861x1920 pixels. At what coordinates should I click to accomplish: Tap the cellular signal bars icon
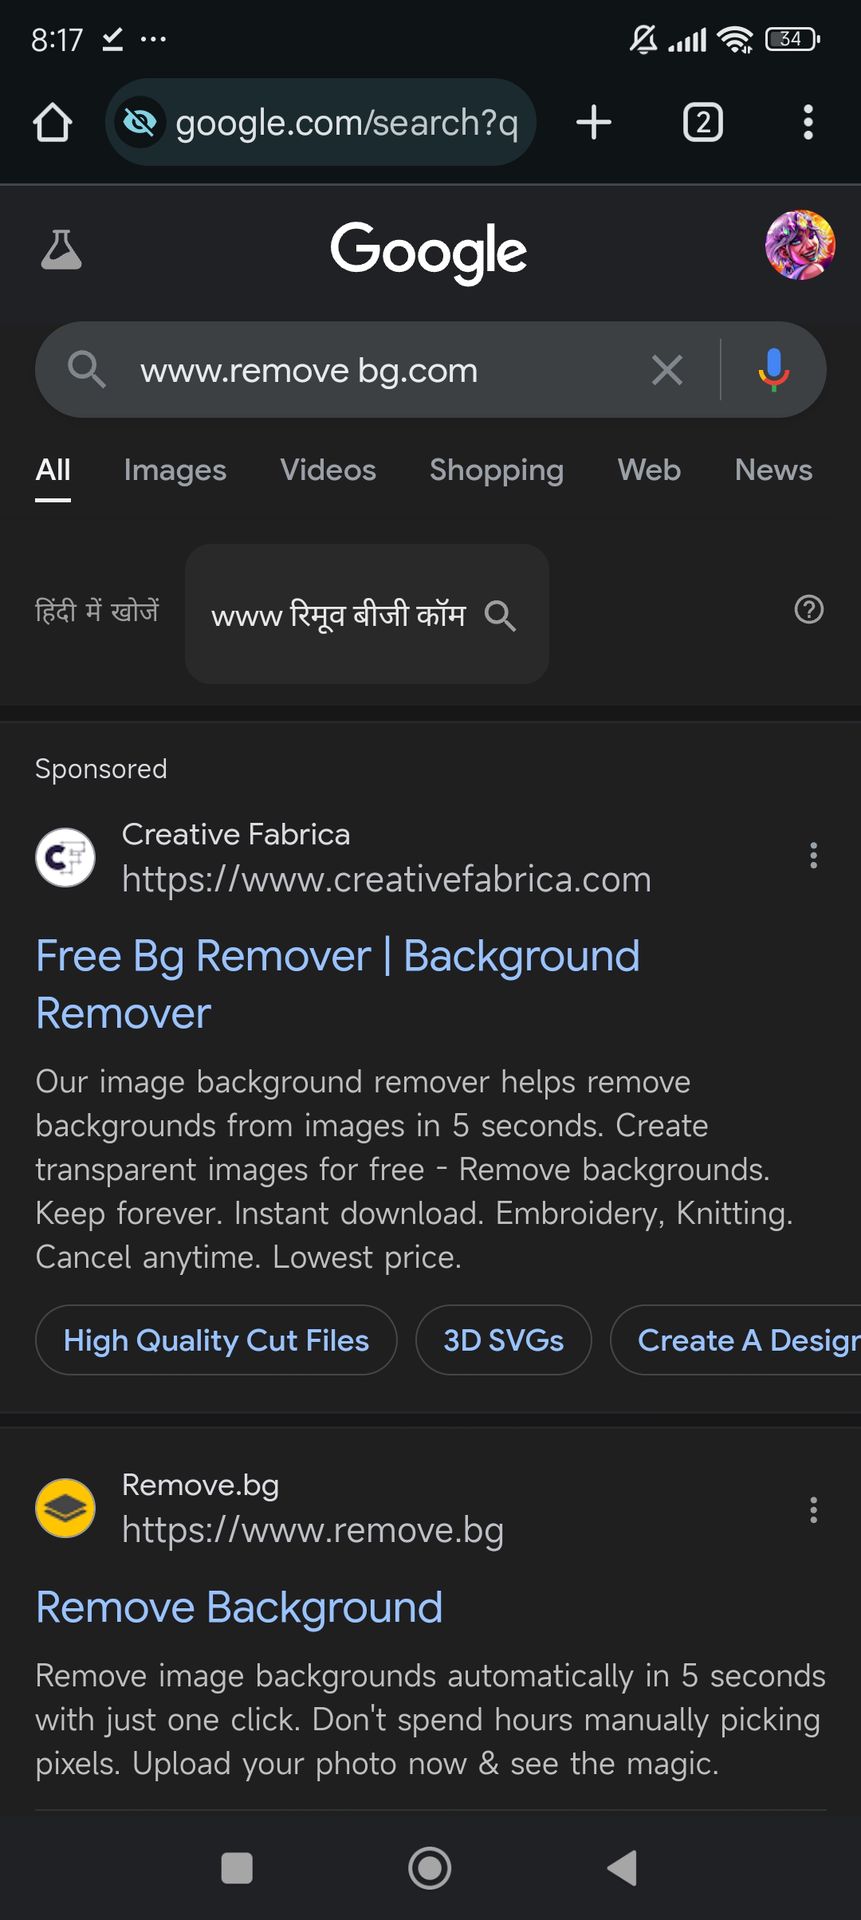(687, 40)
